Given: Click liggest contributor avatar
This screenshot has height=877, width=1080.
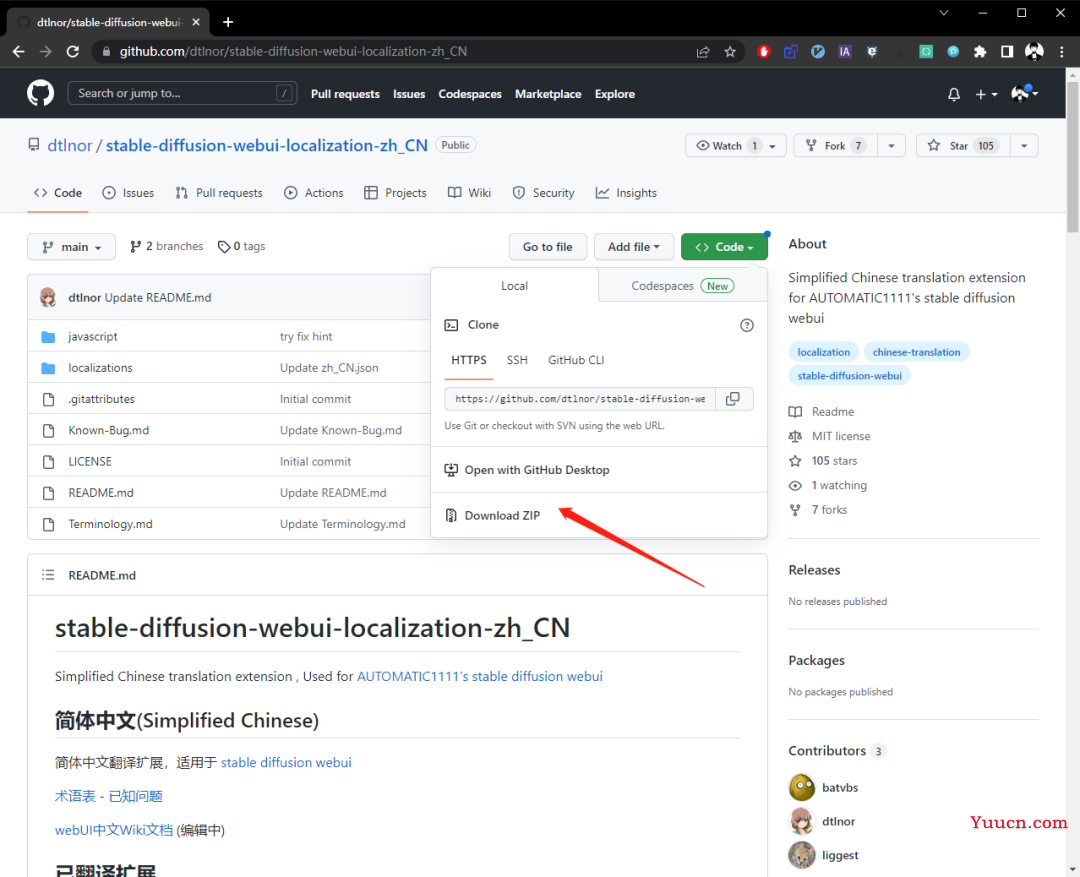Looking at the screenshot, I should (x=802, y=855).
